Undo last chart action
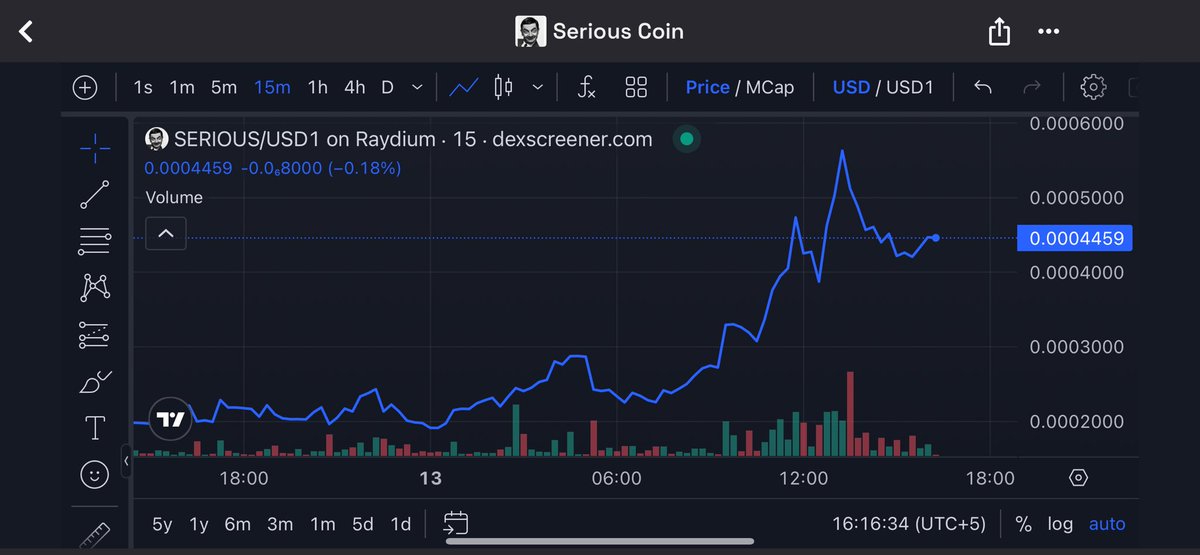 pyautogui.click(x=983, y=88)
